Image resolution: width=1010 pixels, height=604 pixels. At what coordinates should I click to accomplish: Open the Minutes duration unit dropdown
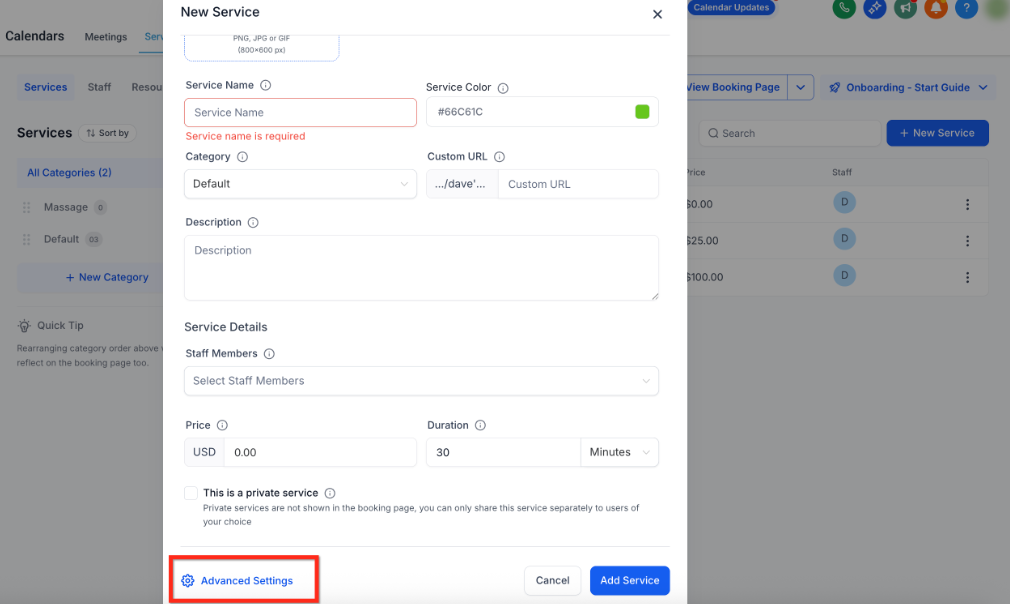[620, 452]
